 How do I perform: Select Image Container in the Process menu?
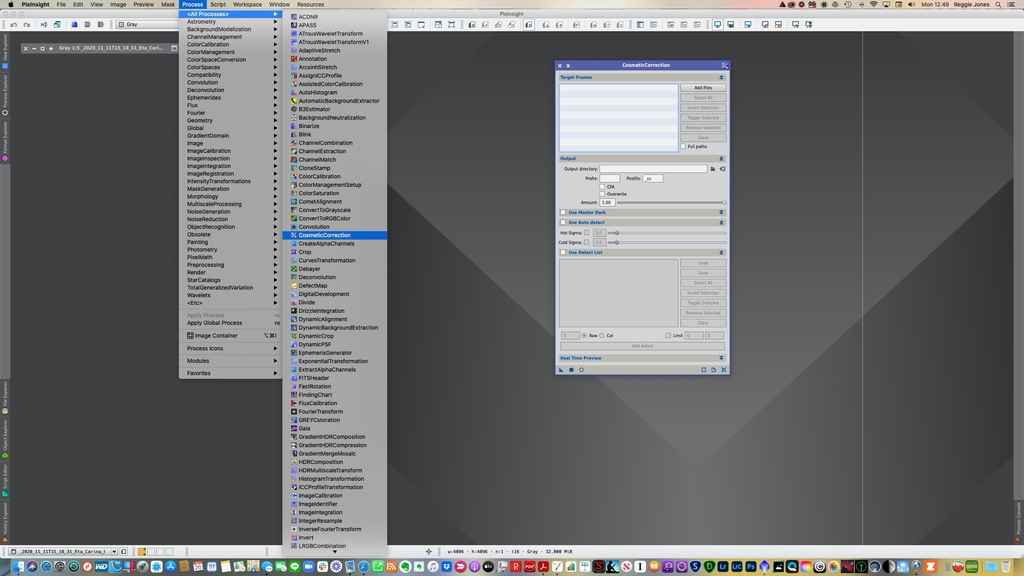(231, 336)
